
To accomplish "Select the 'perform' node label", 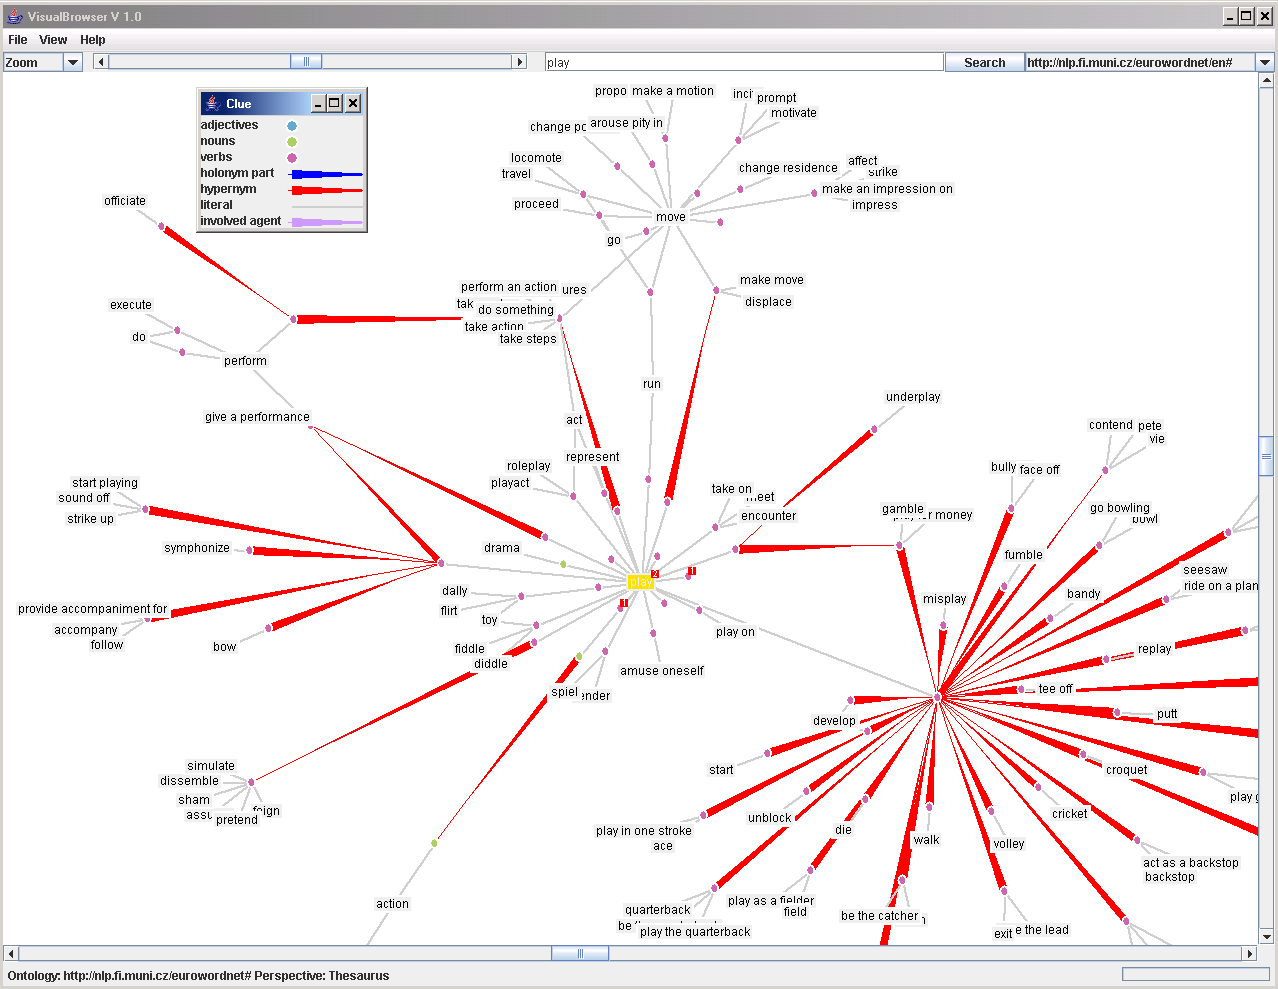I will pos(245,361).
